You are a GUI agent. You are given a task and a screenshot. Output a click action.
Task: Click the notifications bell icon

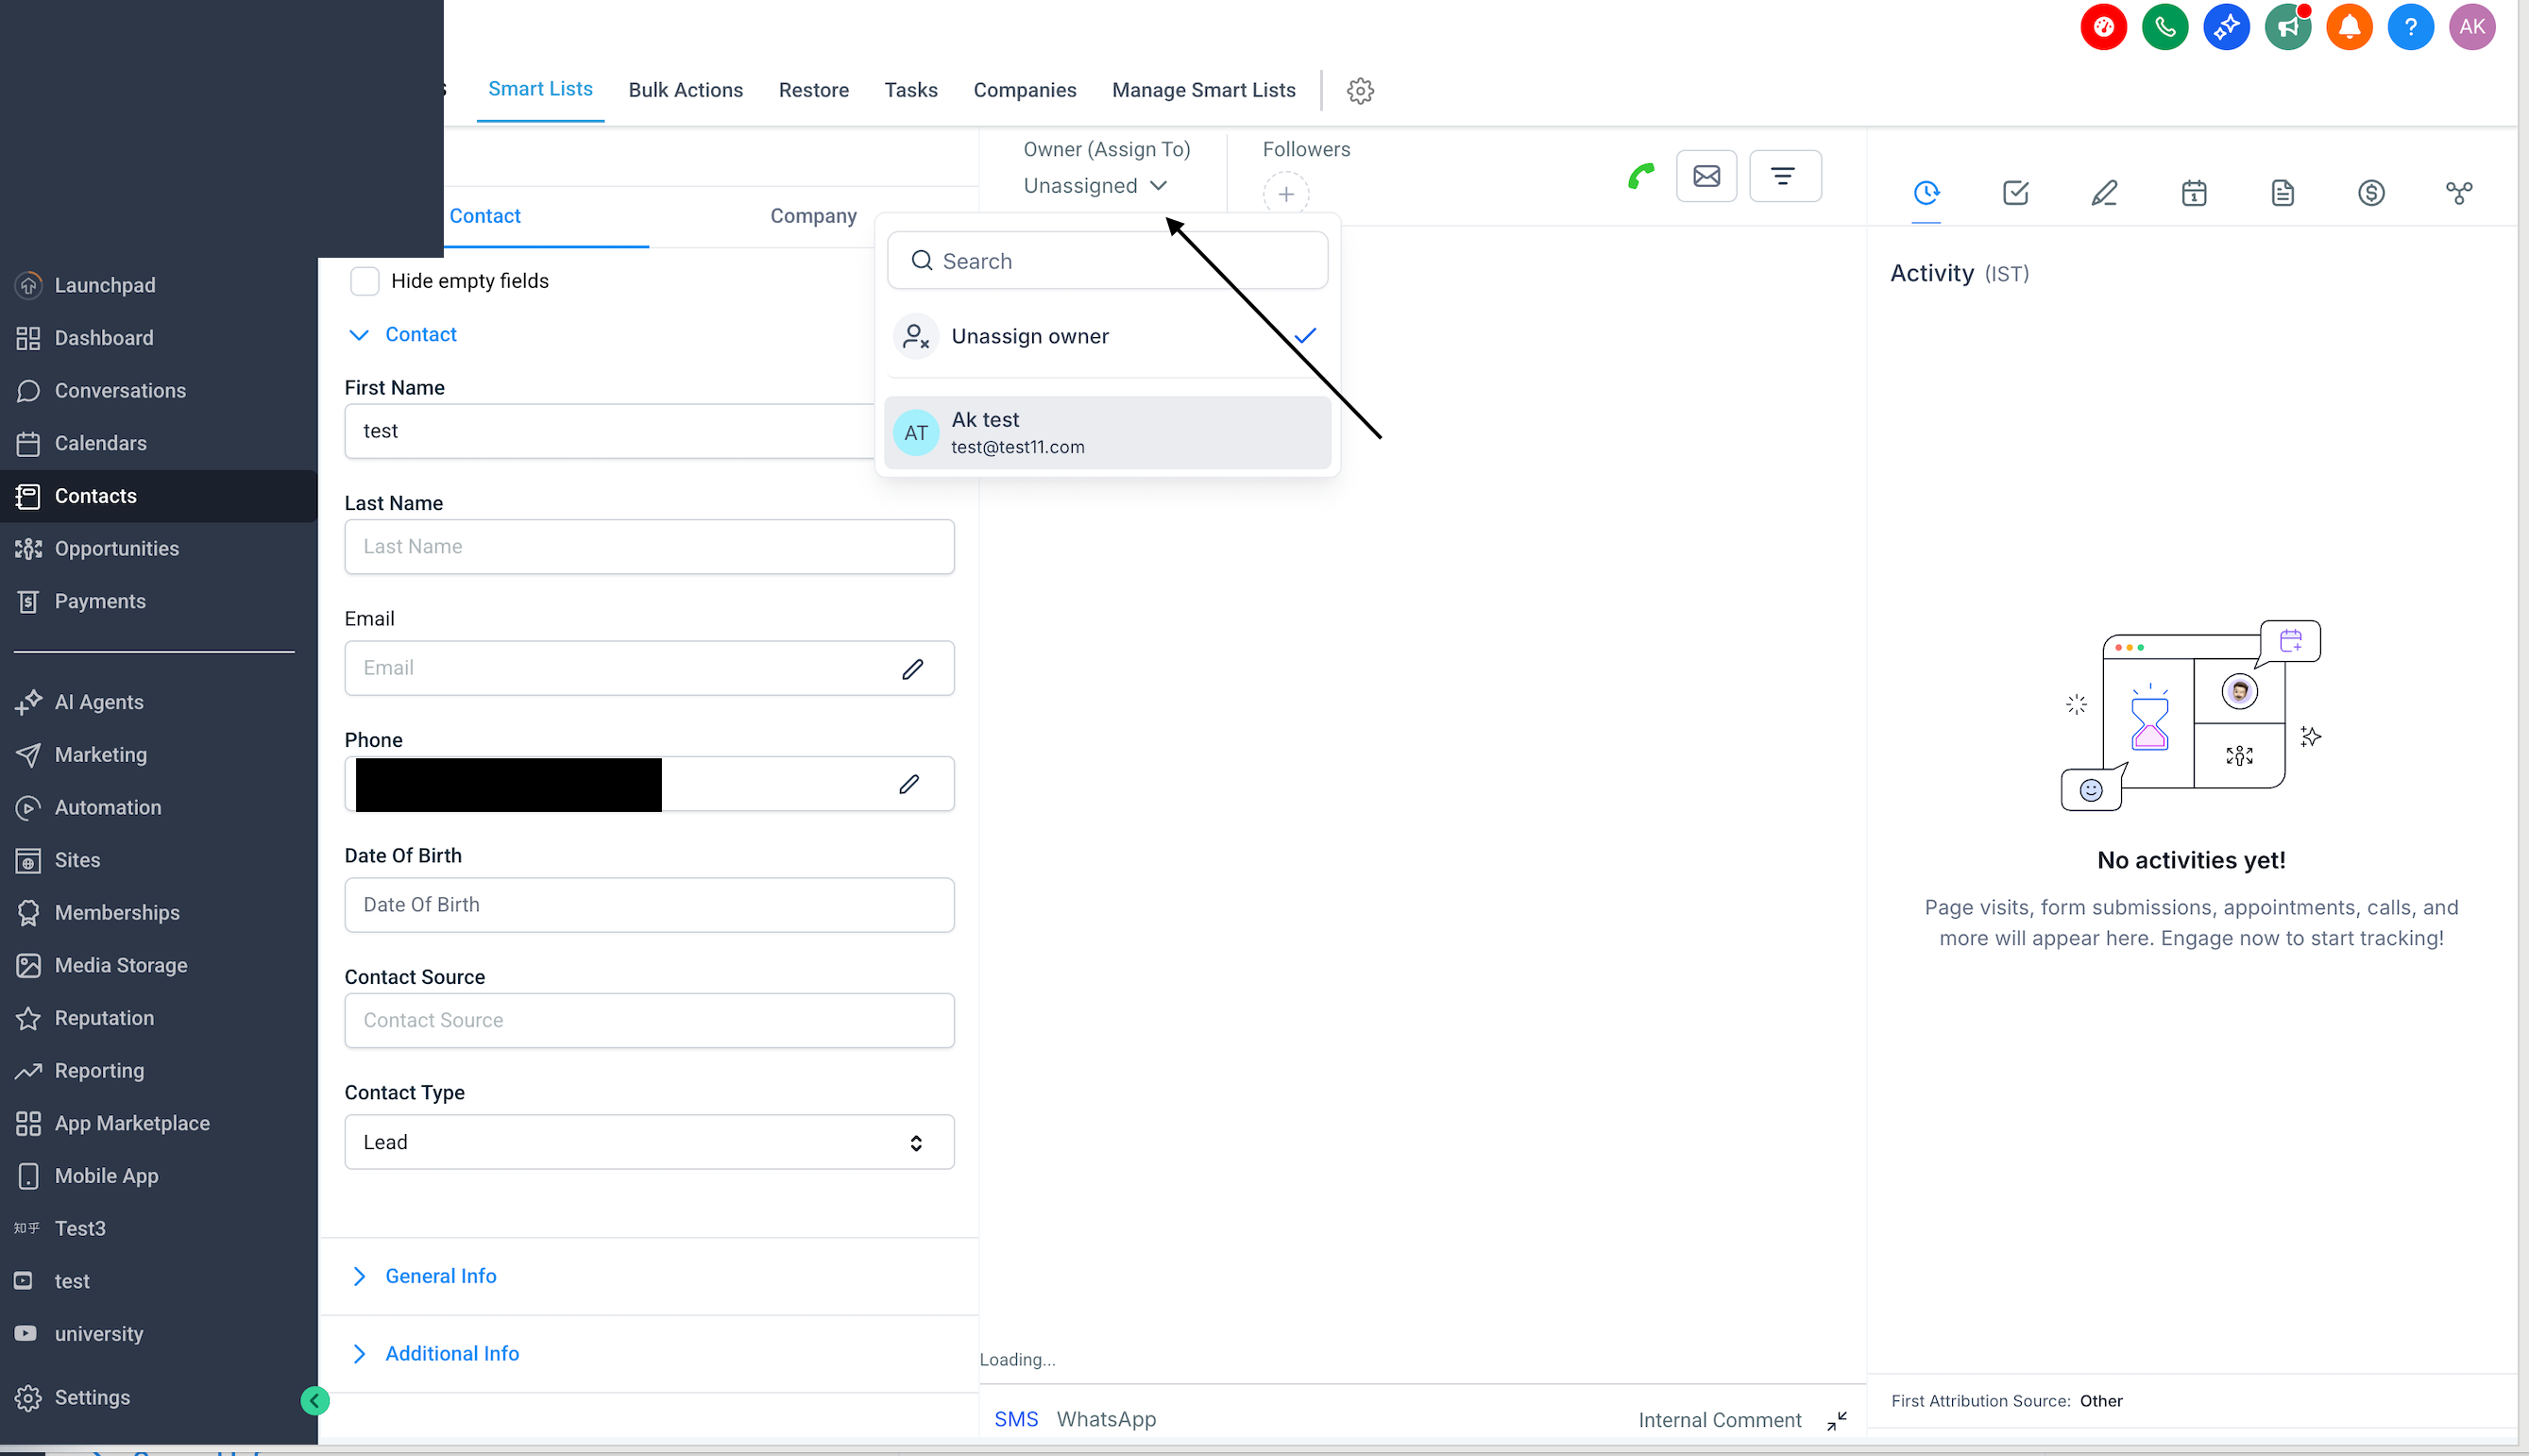2349,26
